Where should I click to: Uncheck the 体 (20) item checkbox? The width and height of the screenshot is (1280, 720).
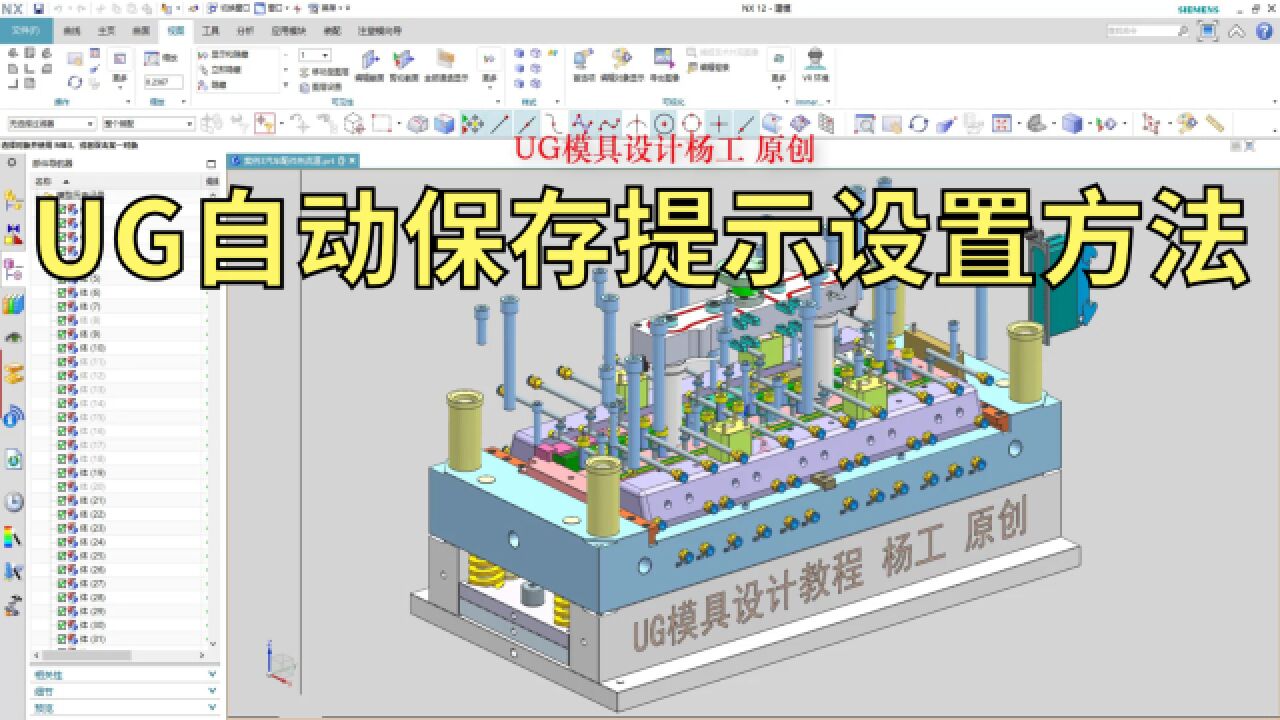pyautogui.click(x=61, y=486)
